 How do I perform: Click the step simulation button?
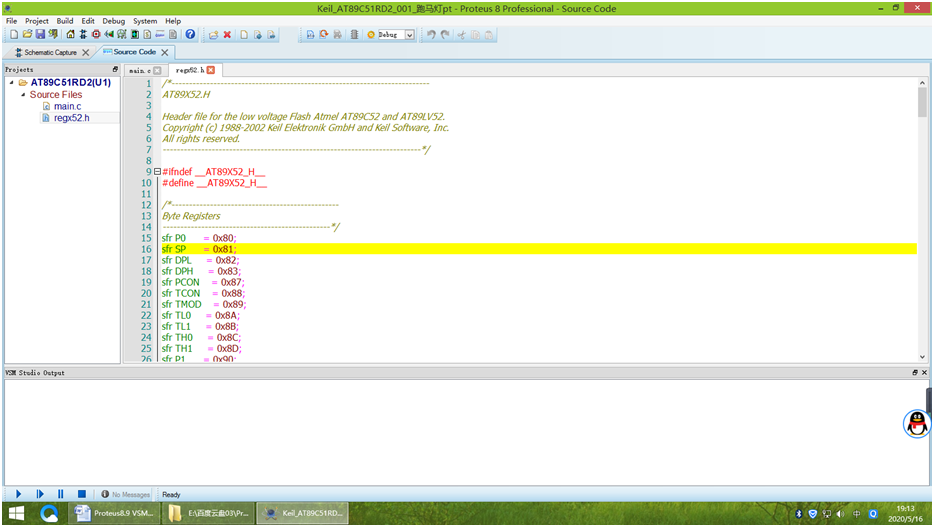pos(40,494)
